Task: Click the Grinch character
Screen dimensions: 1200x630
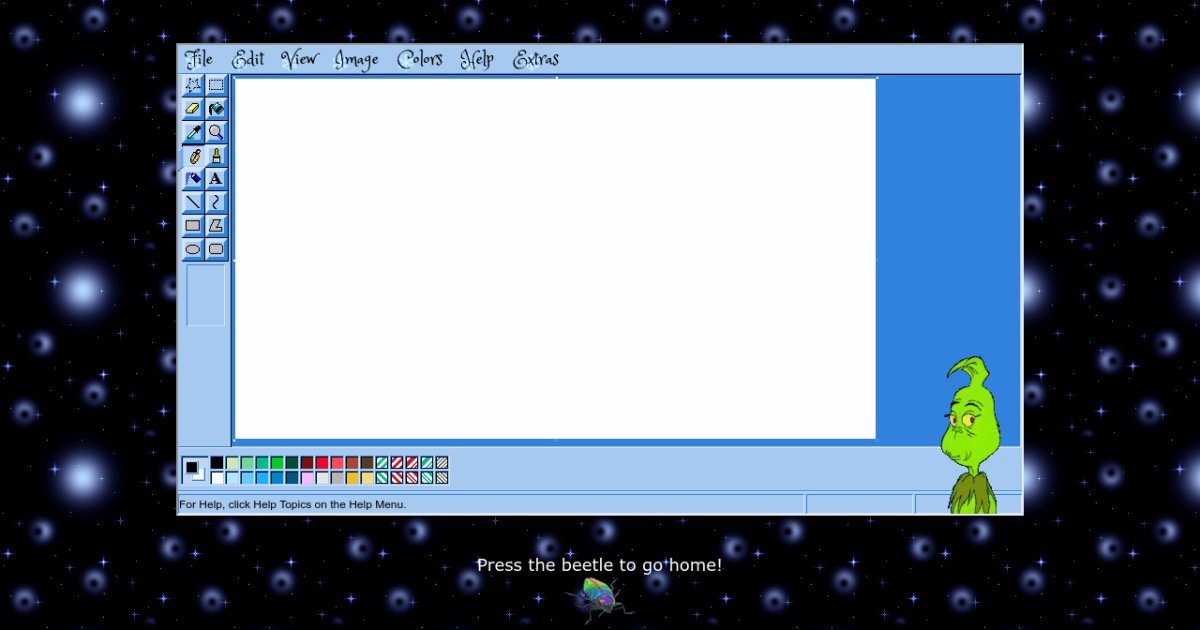Action: [969, 438]
